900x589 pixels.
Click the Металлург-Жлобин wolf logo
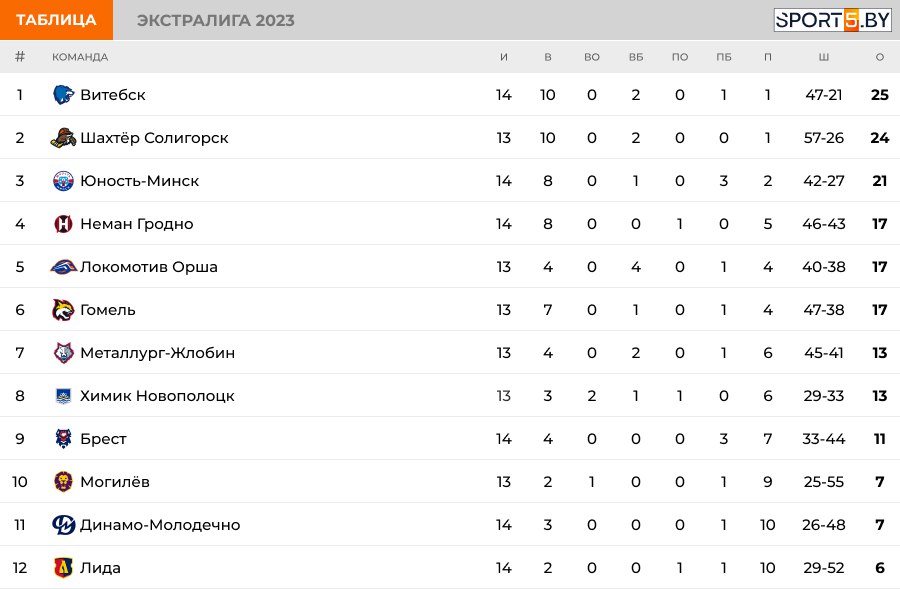pos(63,352)
